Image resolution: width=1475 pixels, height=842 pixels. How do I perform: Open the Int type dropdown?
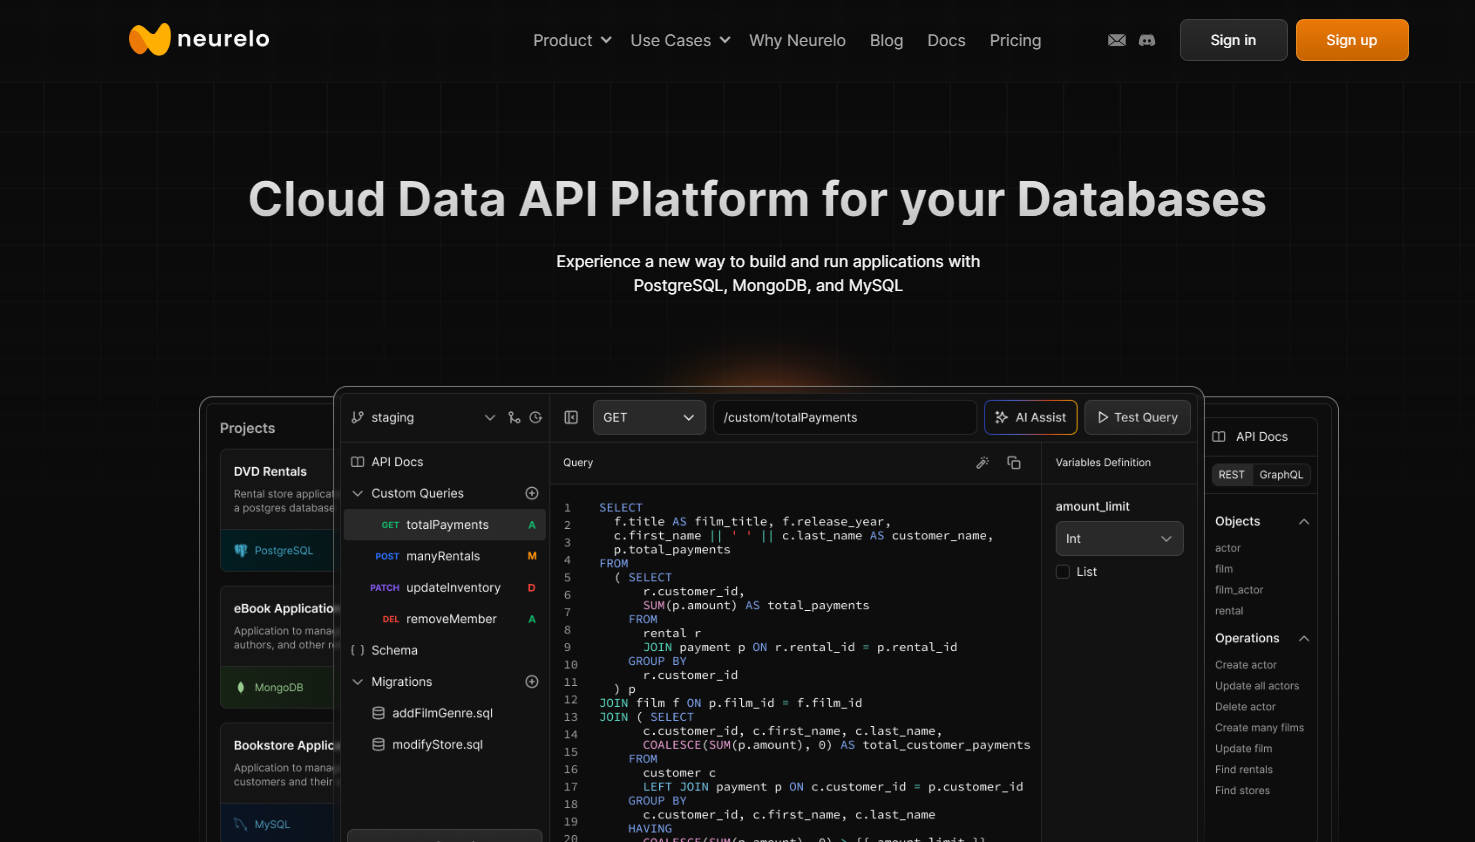[1119, 539]
